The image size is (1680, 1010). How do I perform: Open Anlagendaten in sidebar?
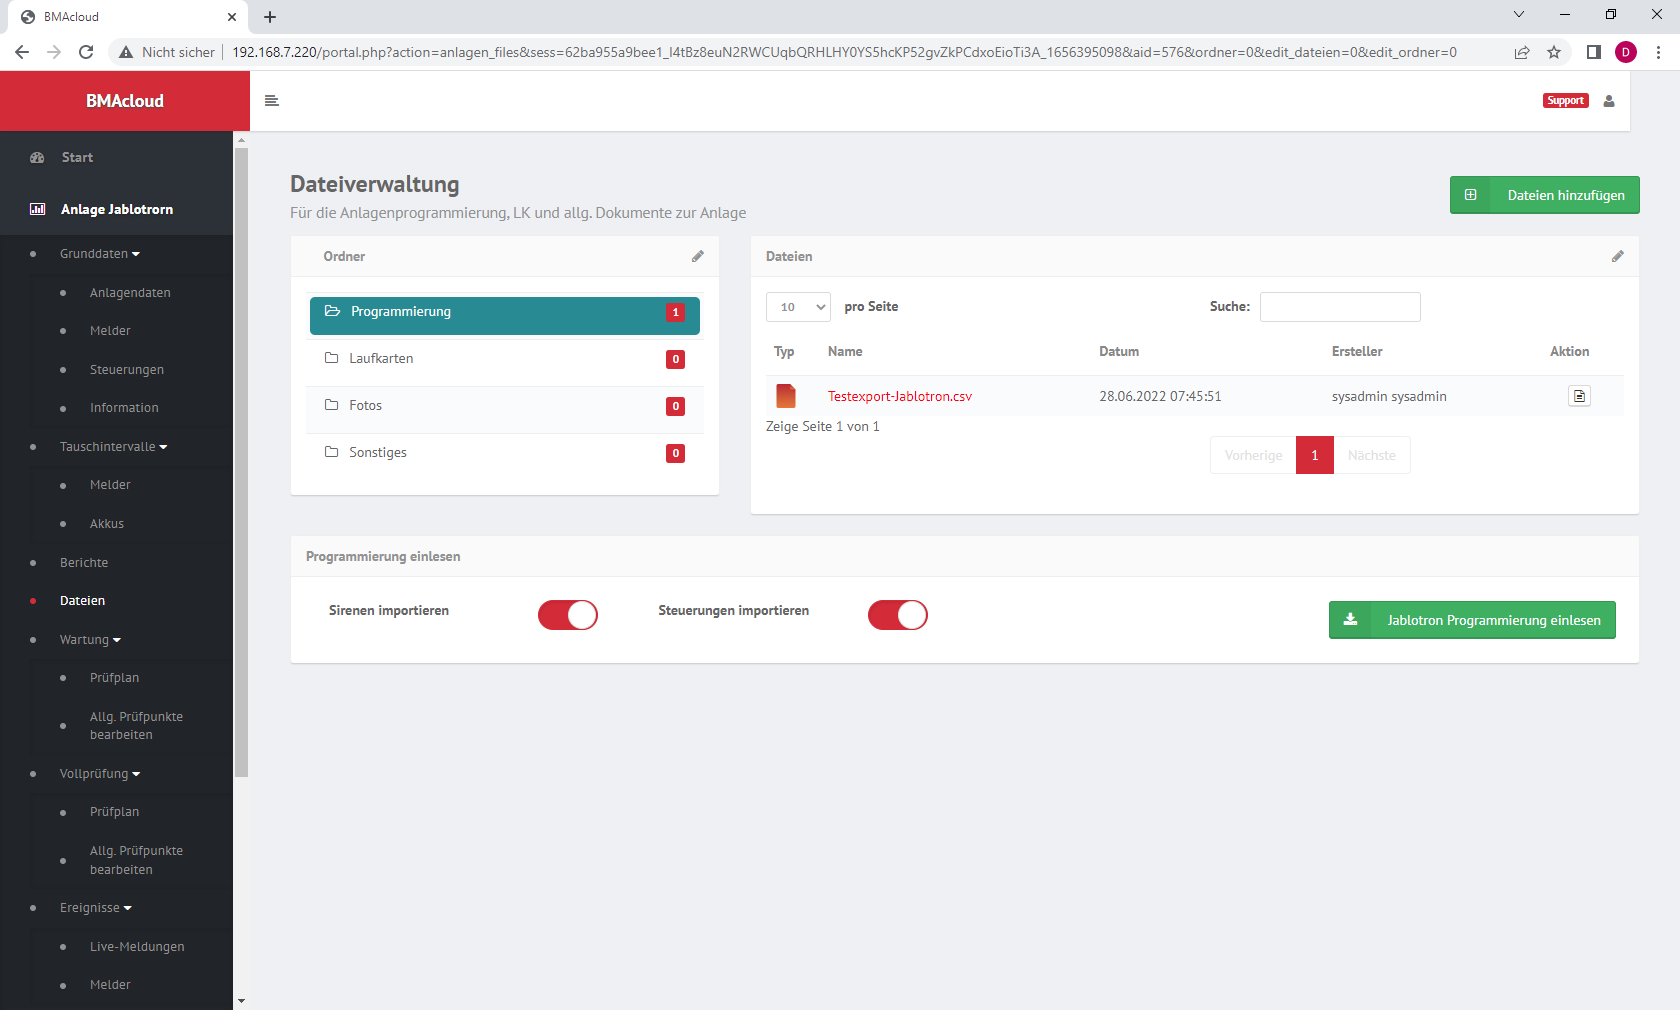pos(130,293)
